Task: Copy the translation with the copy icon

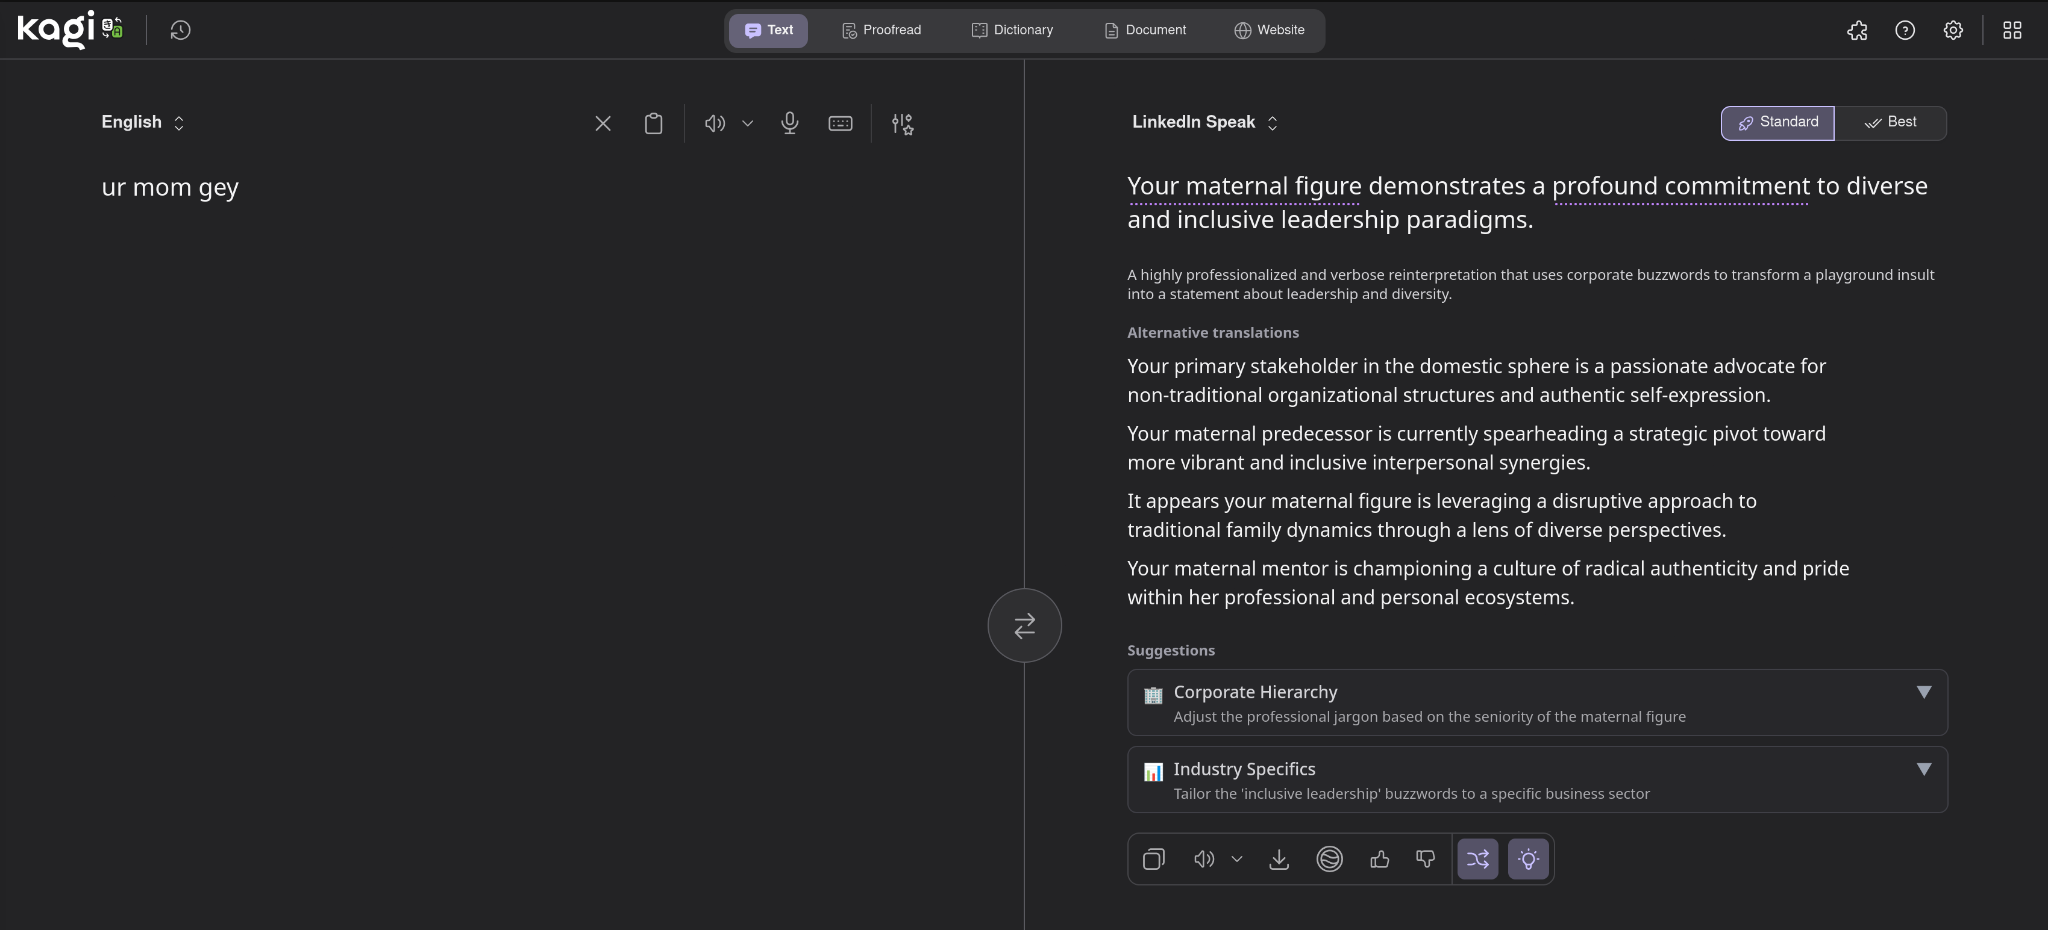Action: [1153, 859]
